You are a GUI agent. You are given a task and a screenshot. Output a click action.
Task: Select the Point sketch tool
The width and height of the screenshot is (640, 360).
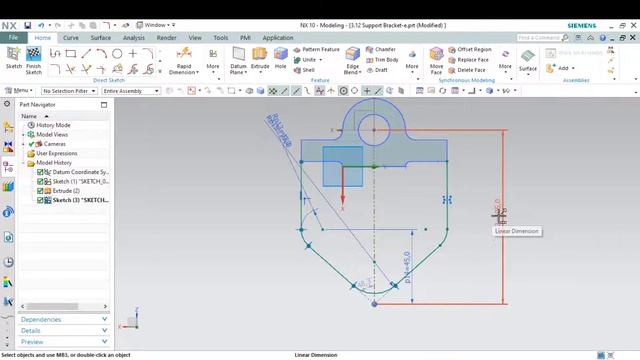pos(133,53)
